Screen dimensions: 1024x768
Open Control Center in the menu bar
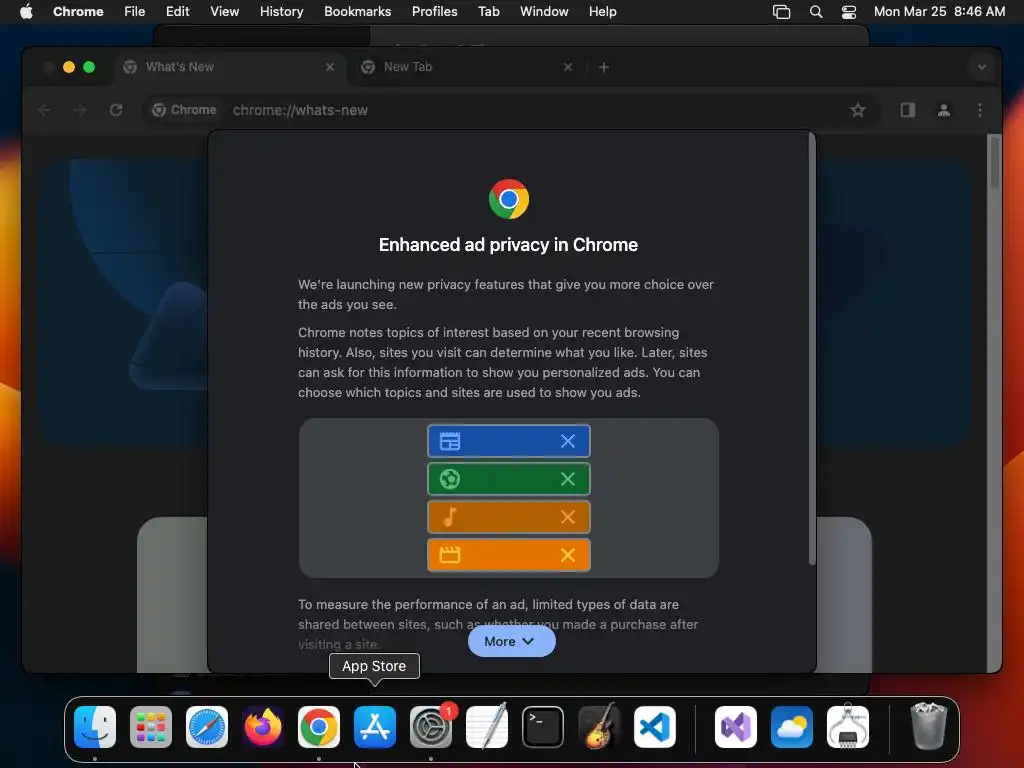[849, 12]
